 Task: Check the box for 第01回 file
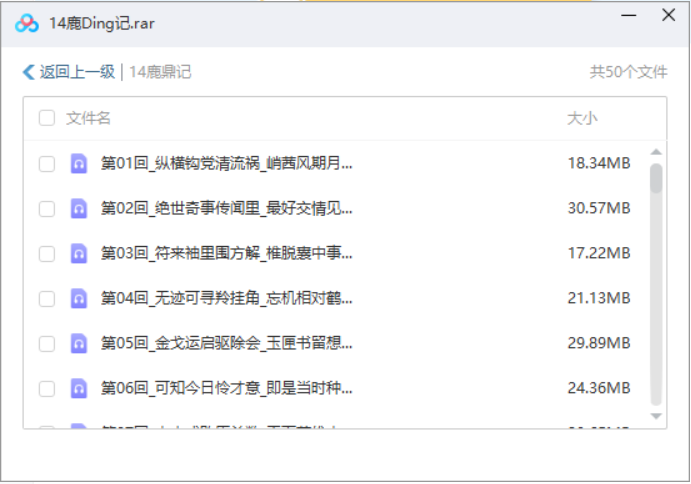coord(47,164)
